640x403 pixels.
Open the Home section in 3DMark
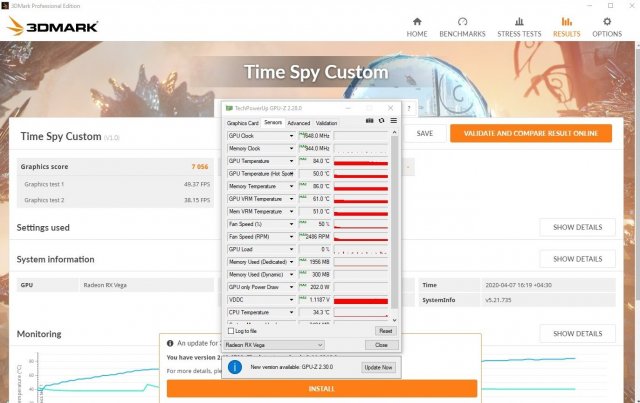point(417,26)
